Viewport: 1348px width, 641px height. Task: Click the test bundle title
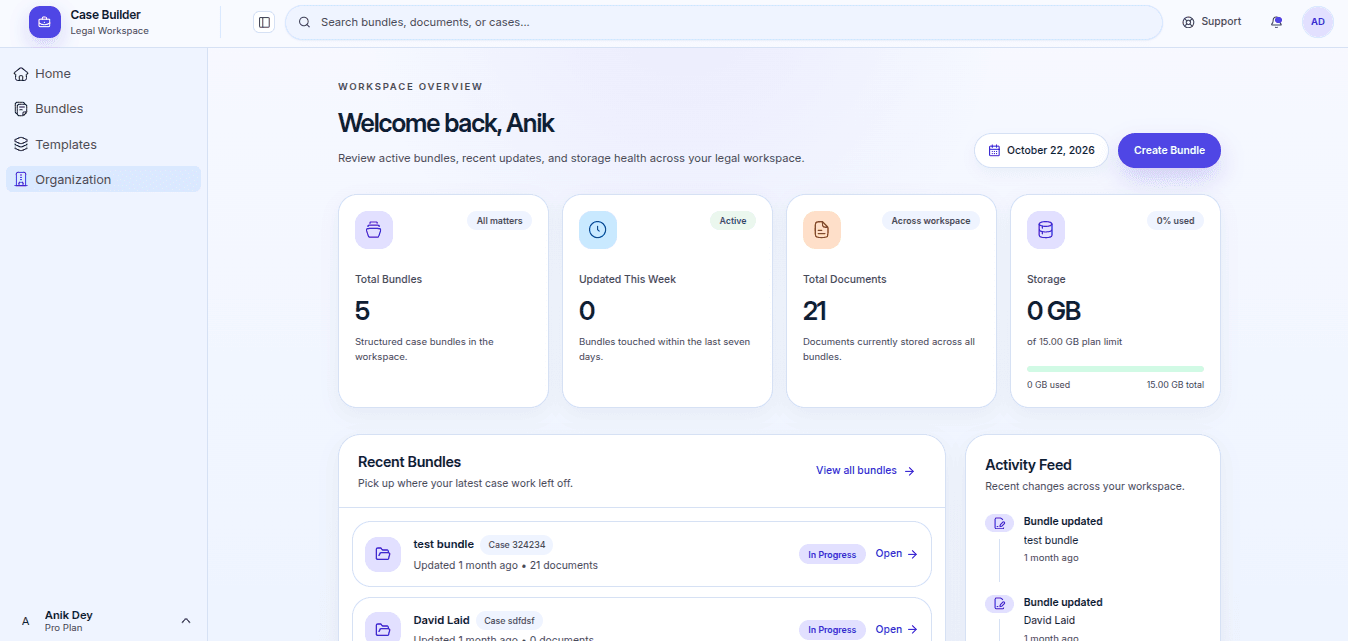pyautogui.click(x=443, y=545)
